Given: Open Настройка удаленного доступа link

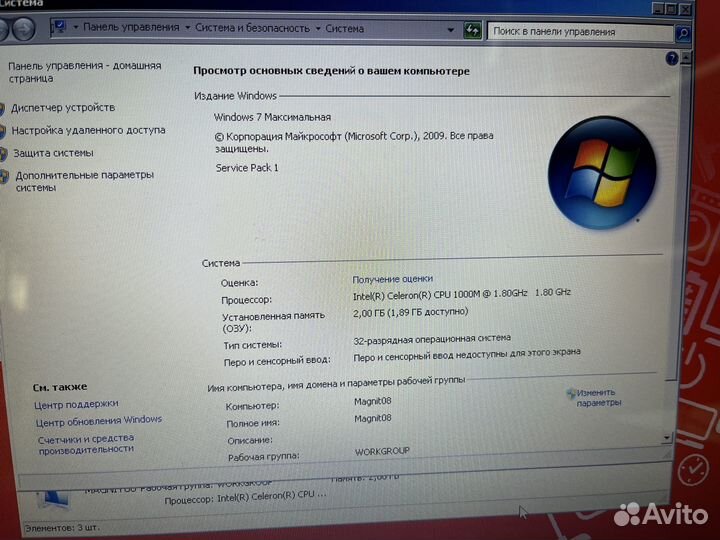Looking at the screenshot, I should (88, 130).
